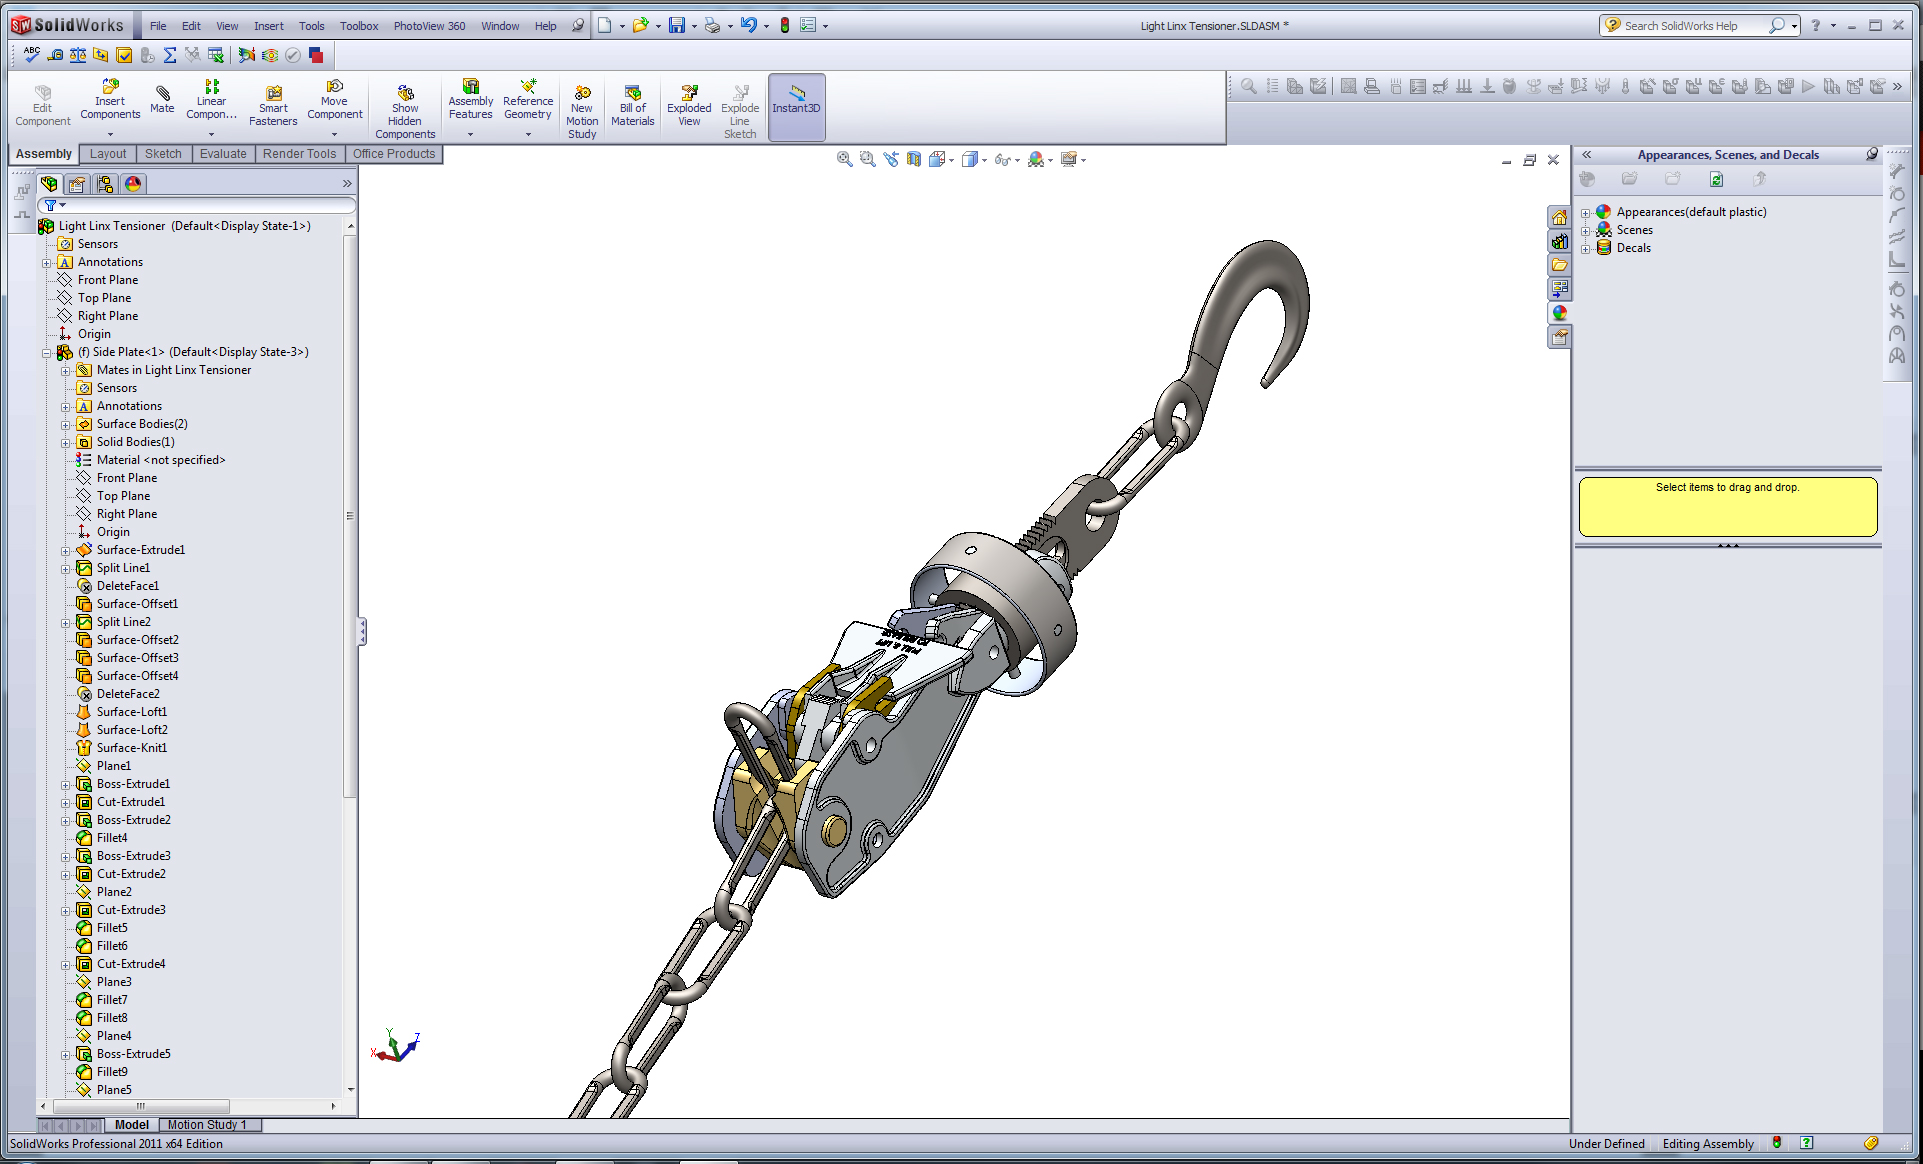Toggle the Appearances panel pin icon
1923x1164 pixels.
[x=1872, y=154]
